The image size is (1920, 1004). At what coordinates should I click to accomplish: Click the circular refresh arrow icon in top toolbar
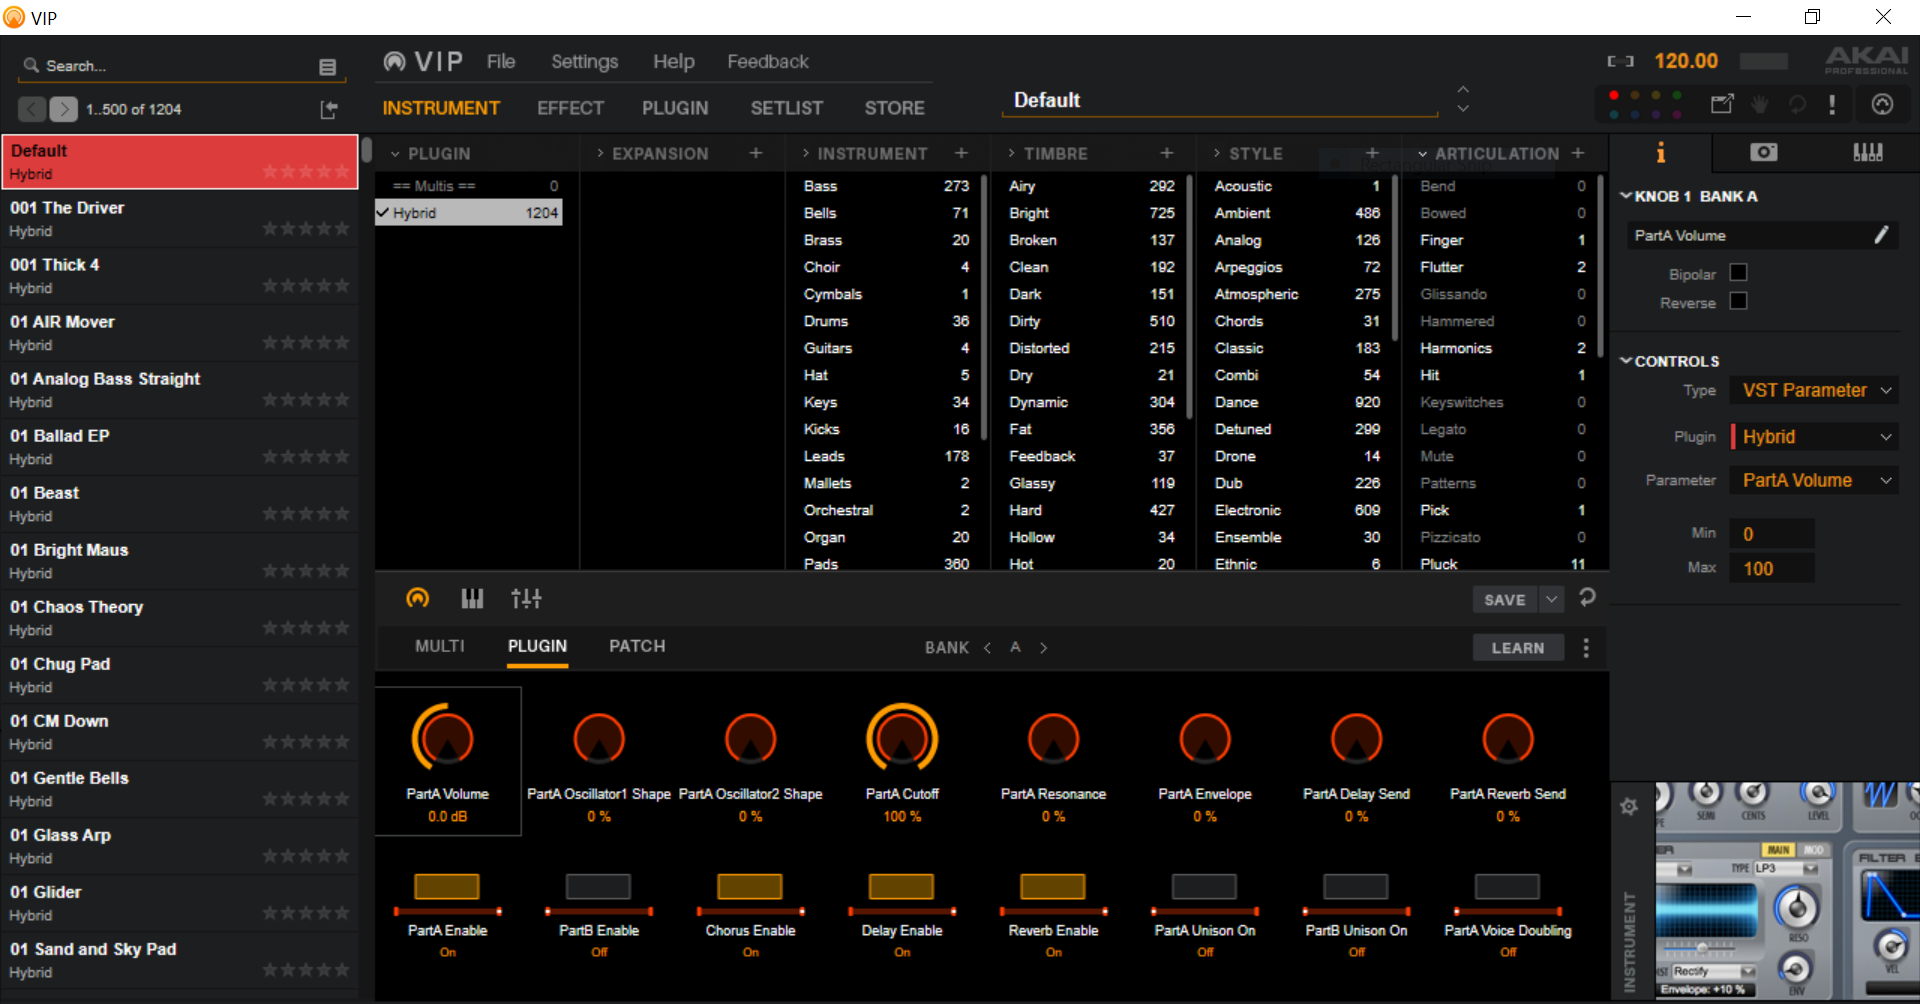[1797, 104]
